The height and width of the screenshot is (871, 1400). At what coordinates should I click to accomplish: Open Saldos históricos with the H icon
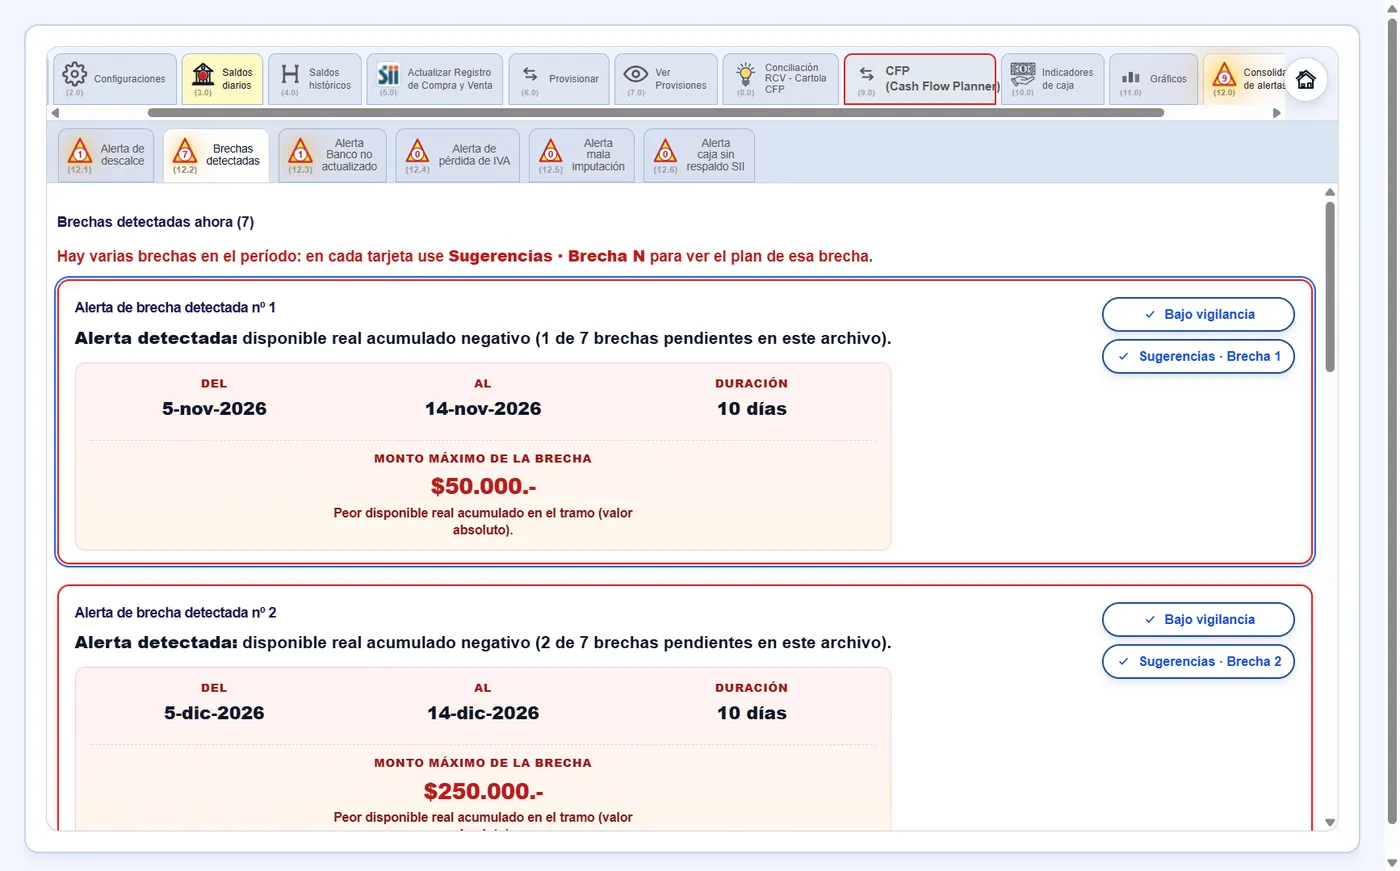point(290,74)
